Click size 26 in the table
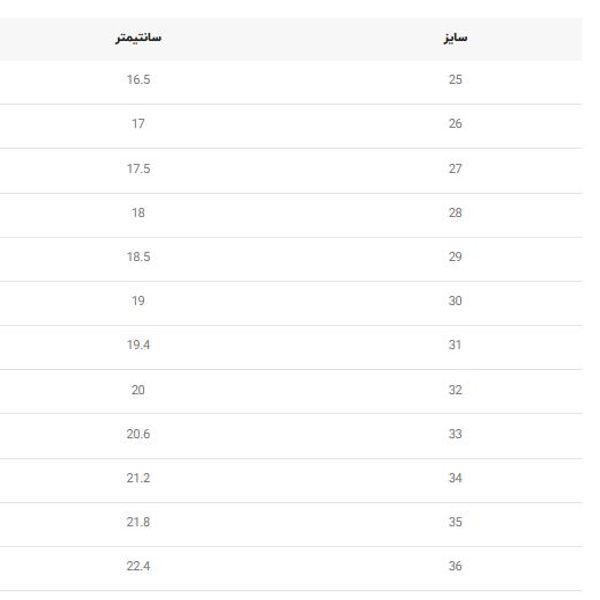This screenshot has width=600, height=600. (x=455, y=124)
